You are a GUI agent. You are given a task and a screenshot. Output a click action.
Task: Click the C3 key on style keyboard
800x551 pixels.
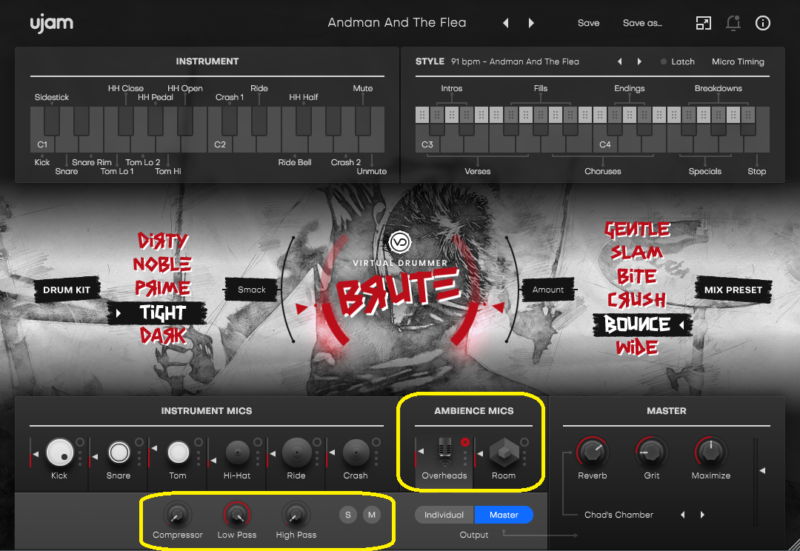click(427, 144)
